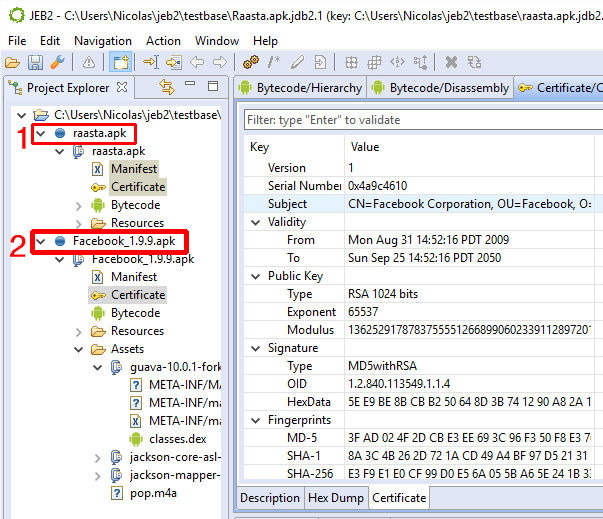Expand the raasta.apk Resources folder
Image resolution: width=603 pixels, height=519 pixels.
(78, 223)
